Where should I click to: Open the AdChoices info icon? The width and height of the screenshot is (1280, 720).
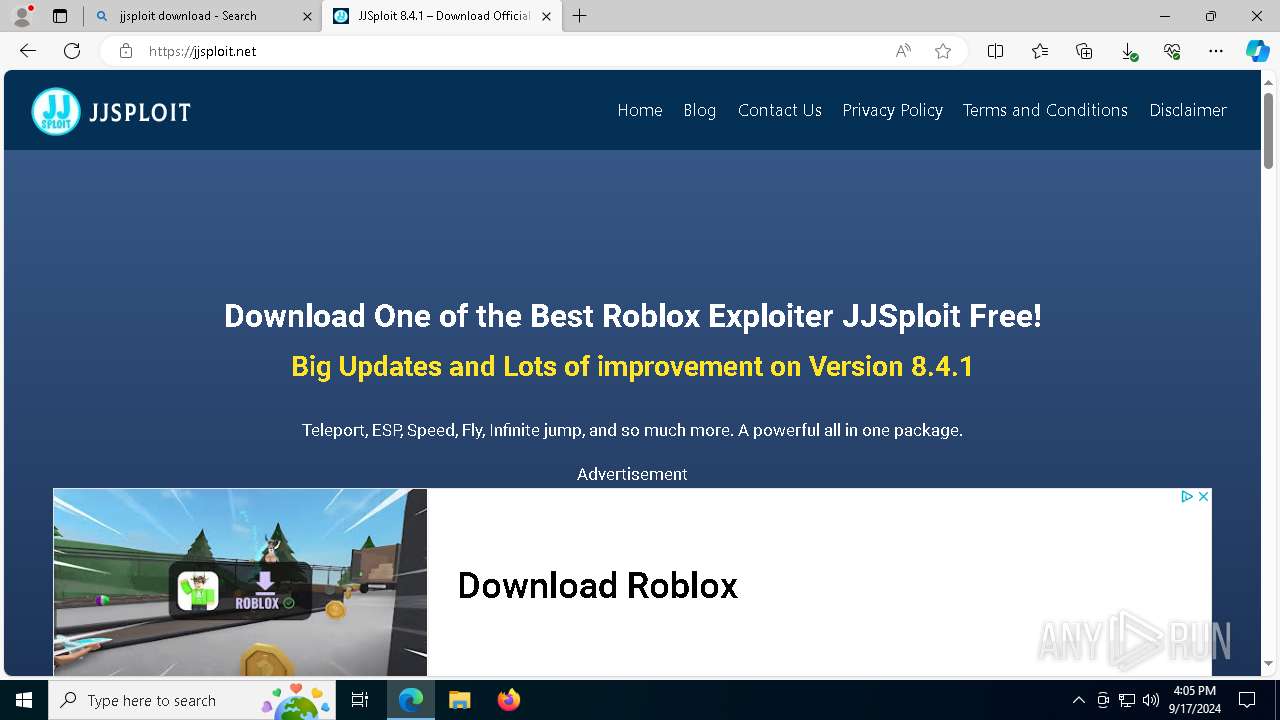(x=1187, y=496)
